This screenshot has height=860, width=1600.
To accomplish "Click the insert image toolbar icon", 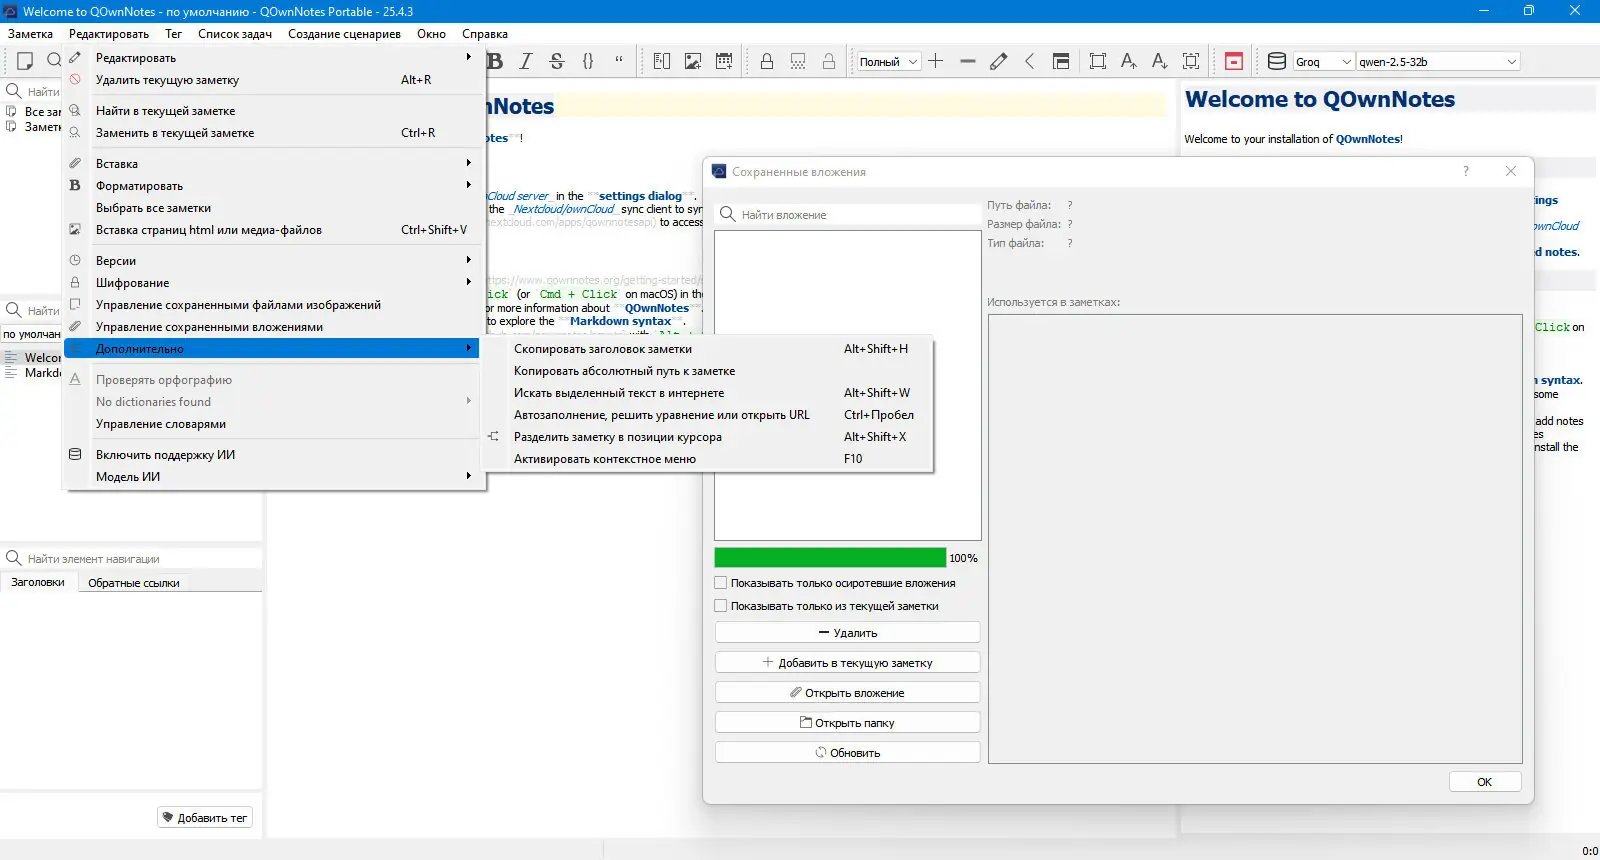I will coord(692,61).
